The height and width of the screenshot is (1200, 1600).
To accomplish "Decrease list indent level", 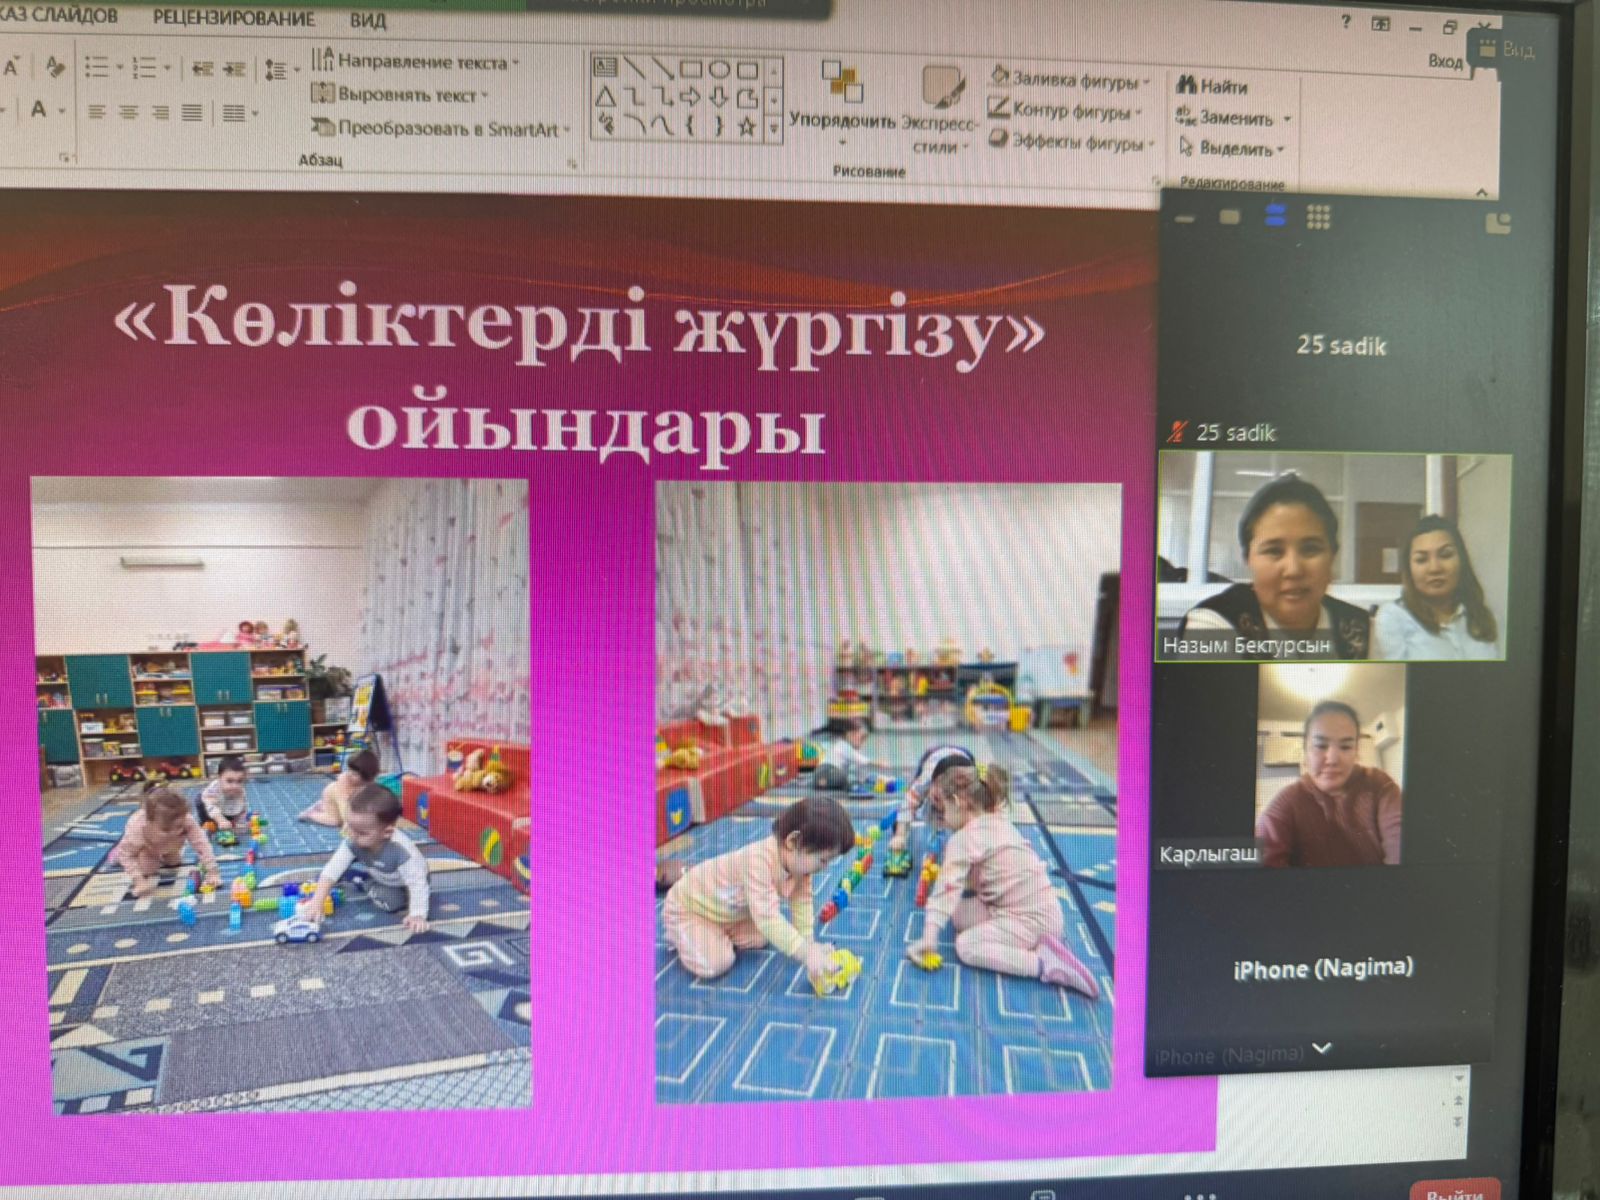I will [203, 68].
